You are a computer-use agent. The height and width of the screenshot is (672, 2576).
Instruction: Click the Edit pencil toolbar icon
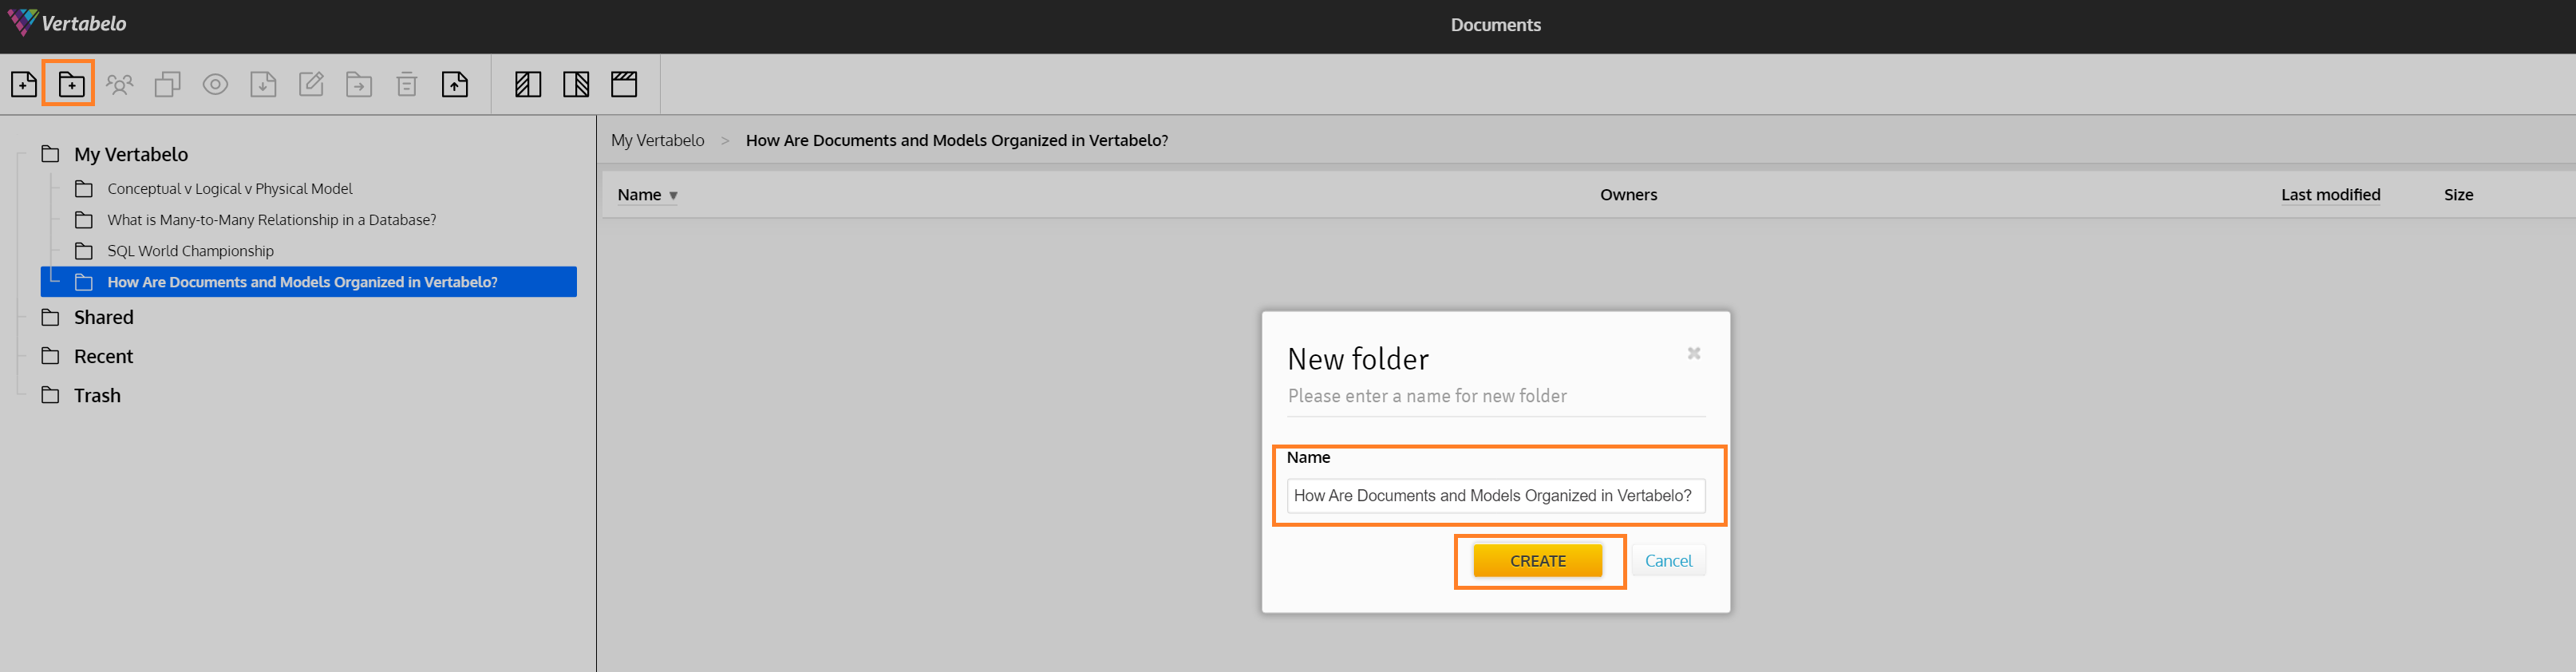(x=311, y=85)
